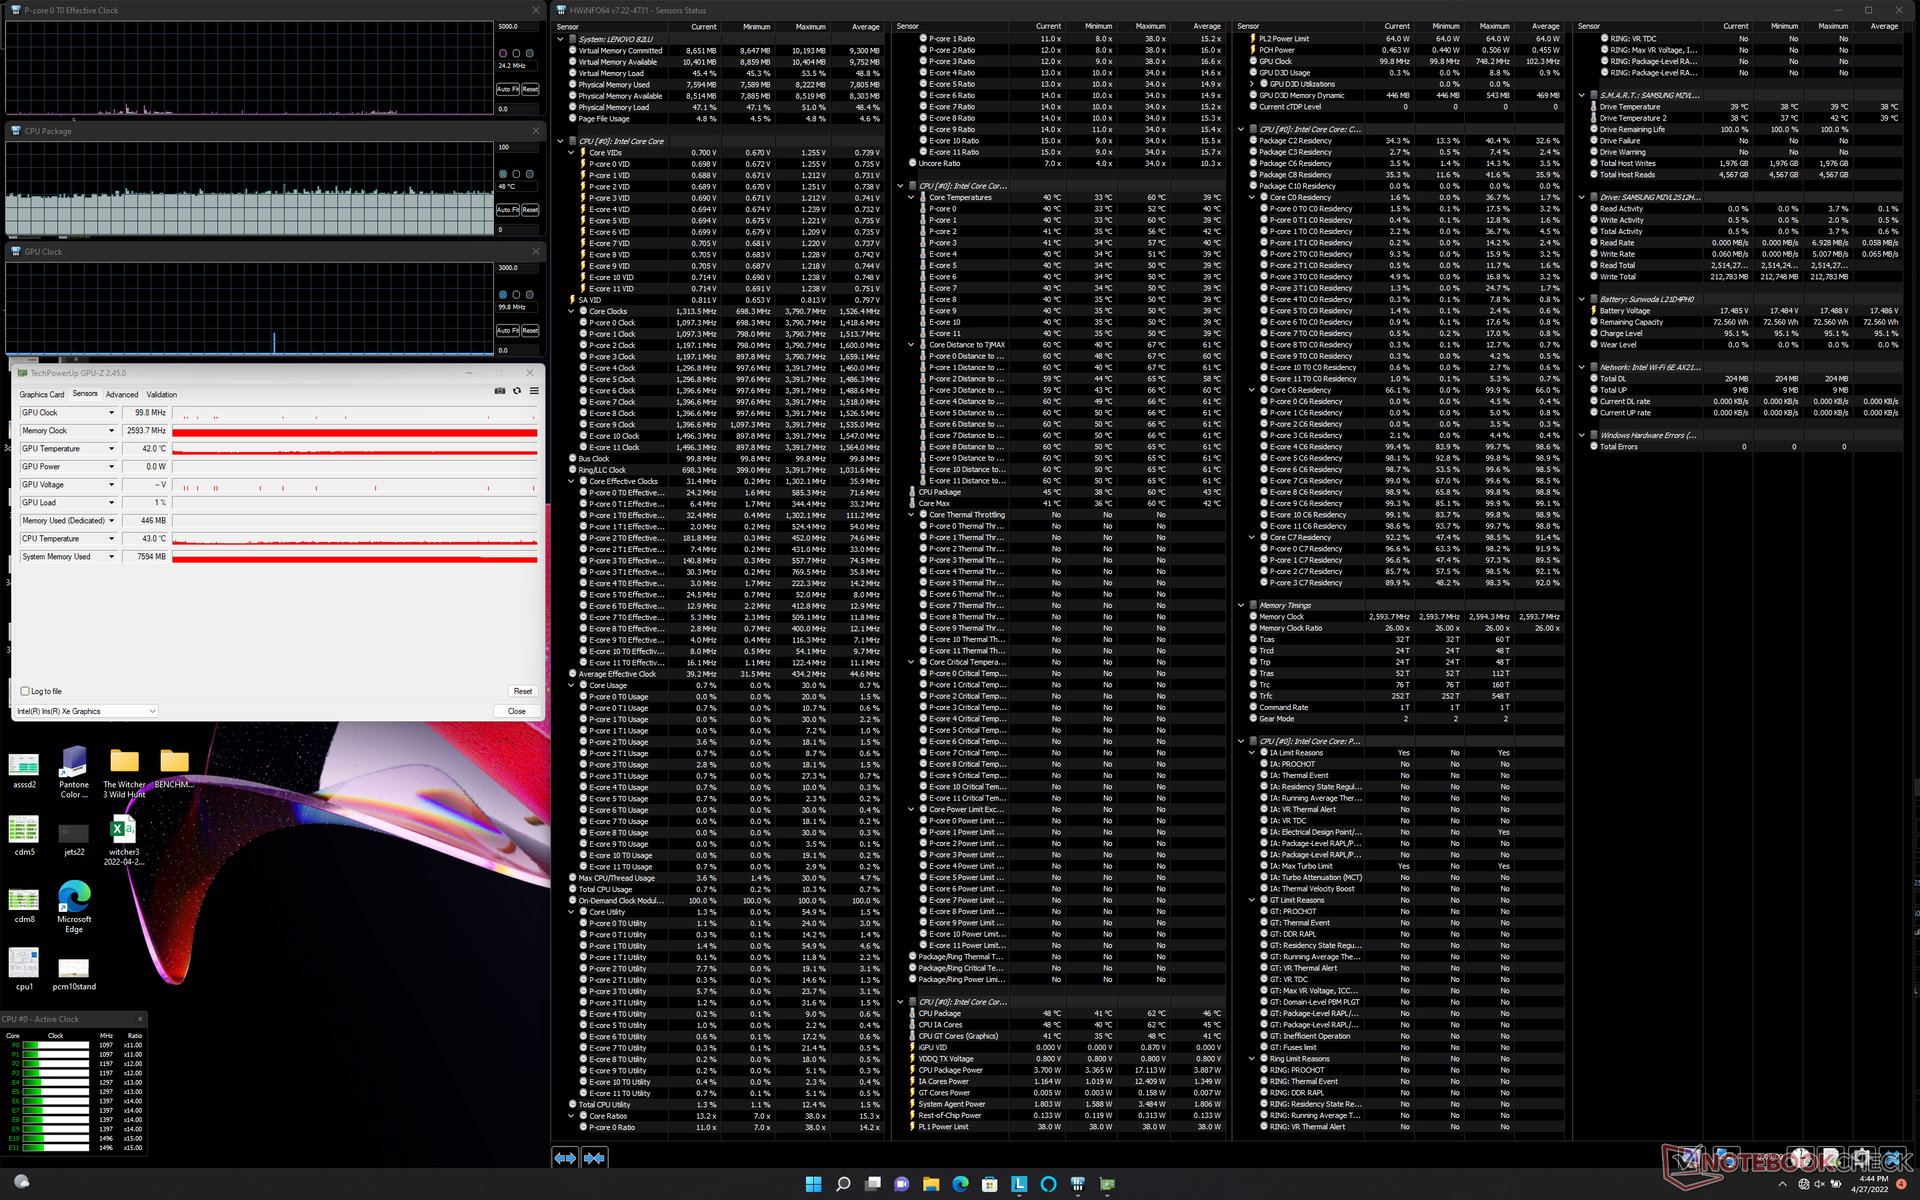This screenshot has width=1920, height=1200.
Task: Click HWiNFO left-right navigation arrows icon
Action: coord(565,1158)
